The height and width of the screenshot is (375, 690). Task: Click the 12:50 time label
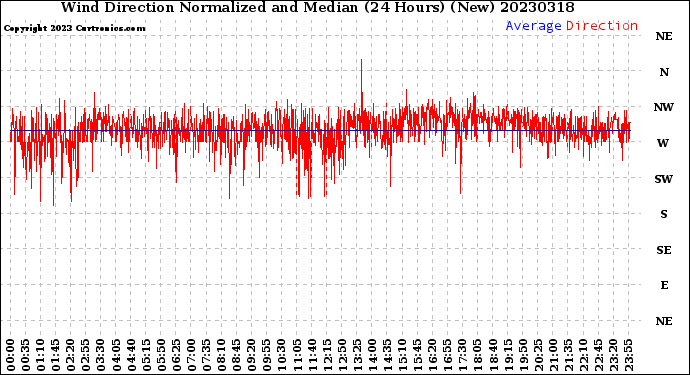point(342,355)
